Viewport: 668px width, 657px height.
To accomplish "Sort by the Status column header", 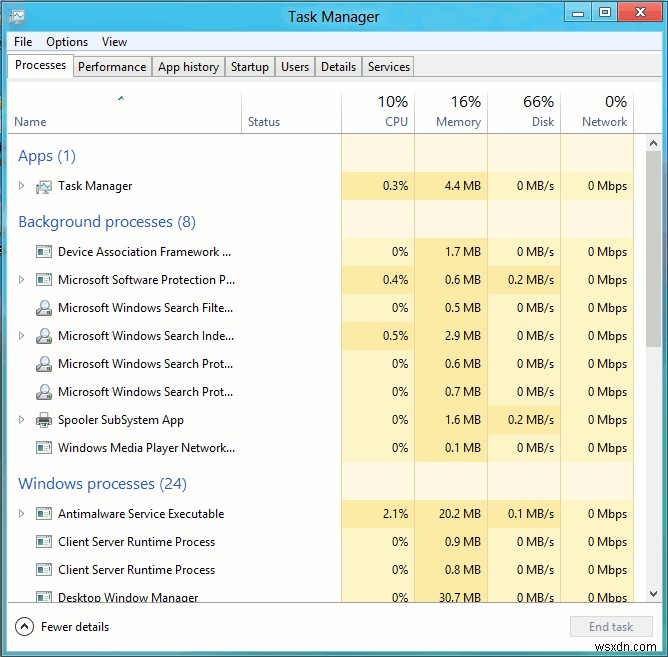I will click(291, 112).
